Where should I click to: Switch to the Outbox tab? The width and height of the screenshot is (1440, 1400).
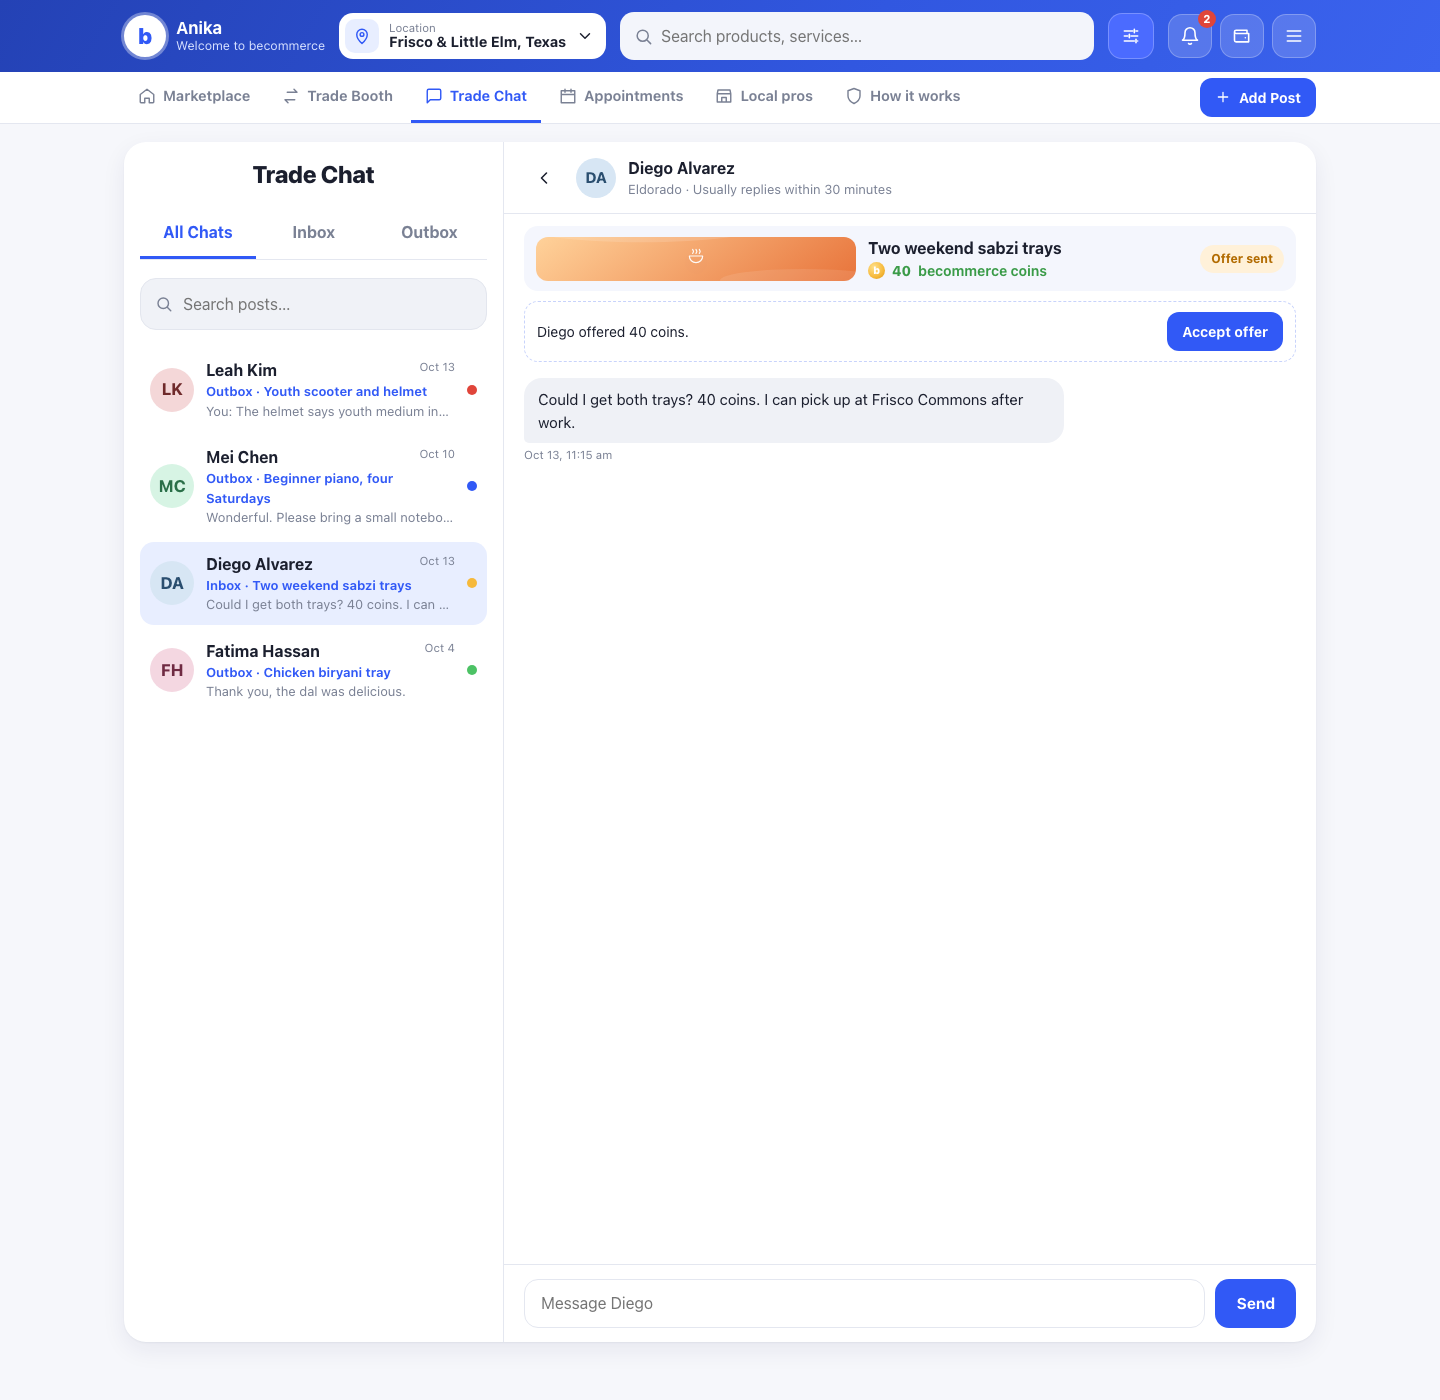pyautogui.click(x=429, y=232)
